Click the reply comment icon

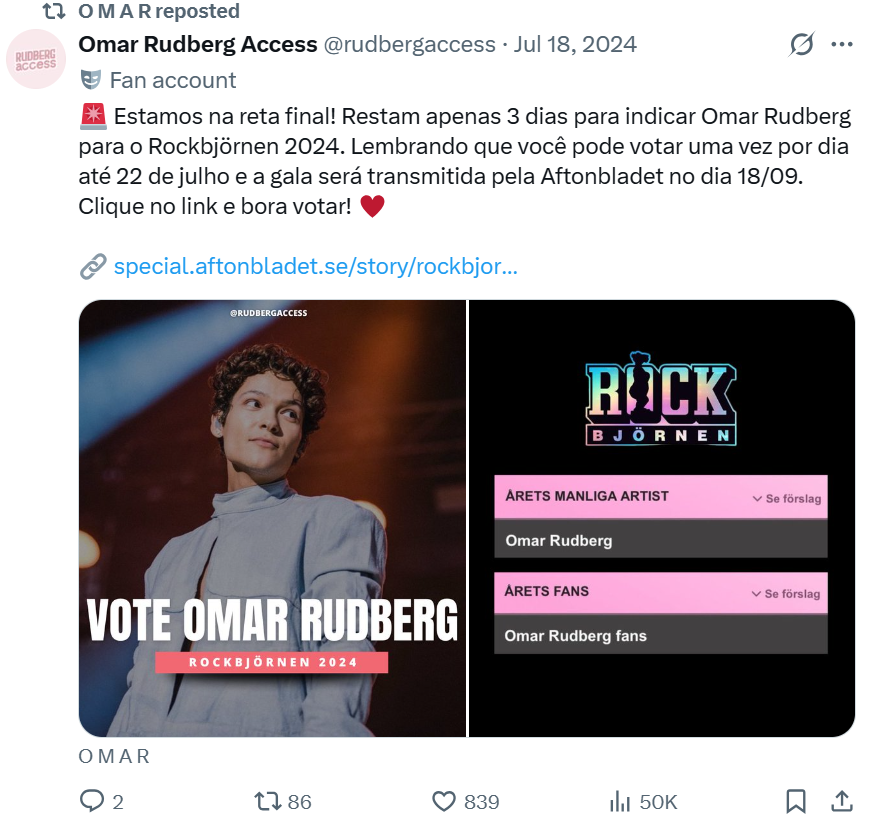coord(92,801)
